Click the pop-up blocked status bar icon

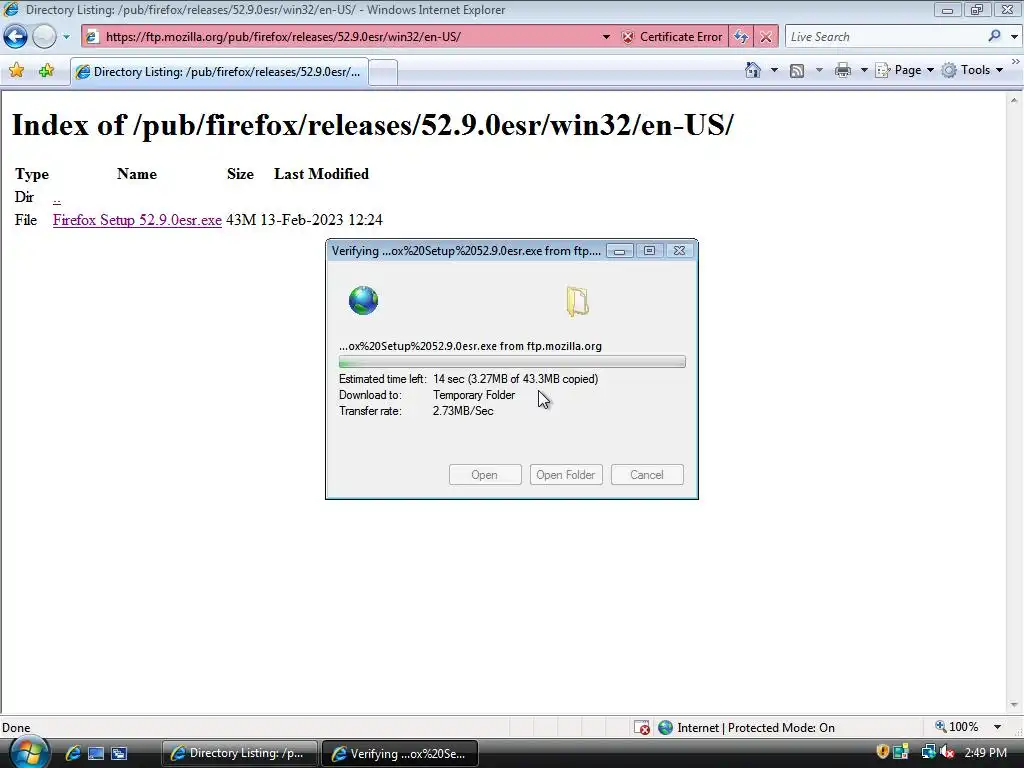coord(641,728)
